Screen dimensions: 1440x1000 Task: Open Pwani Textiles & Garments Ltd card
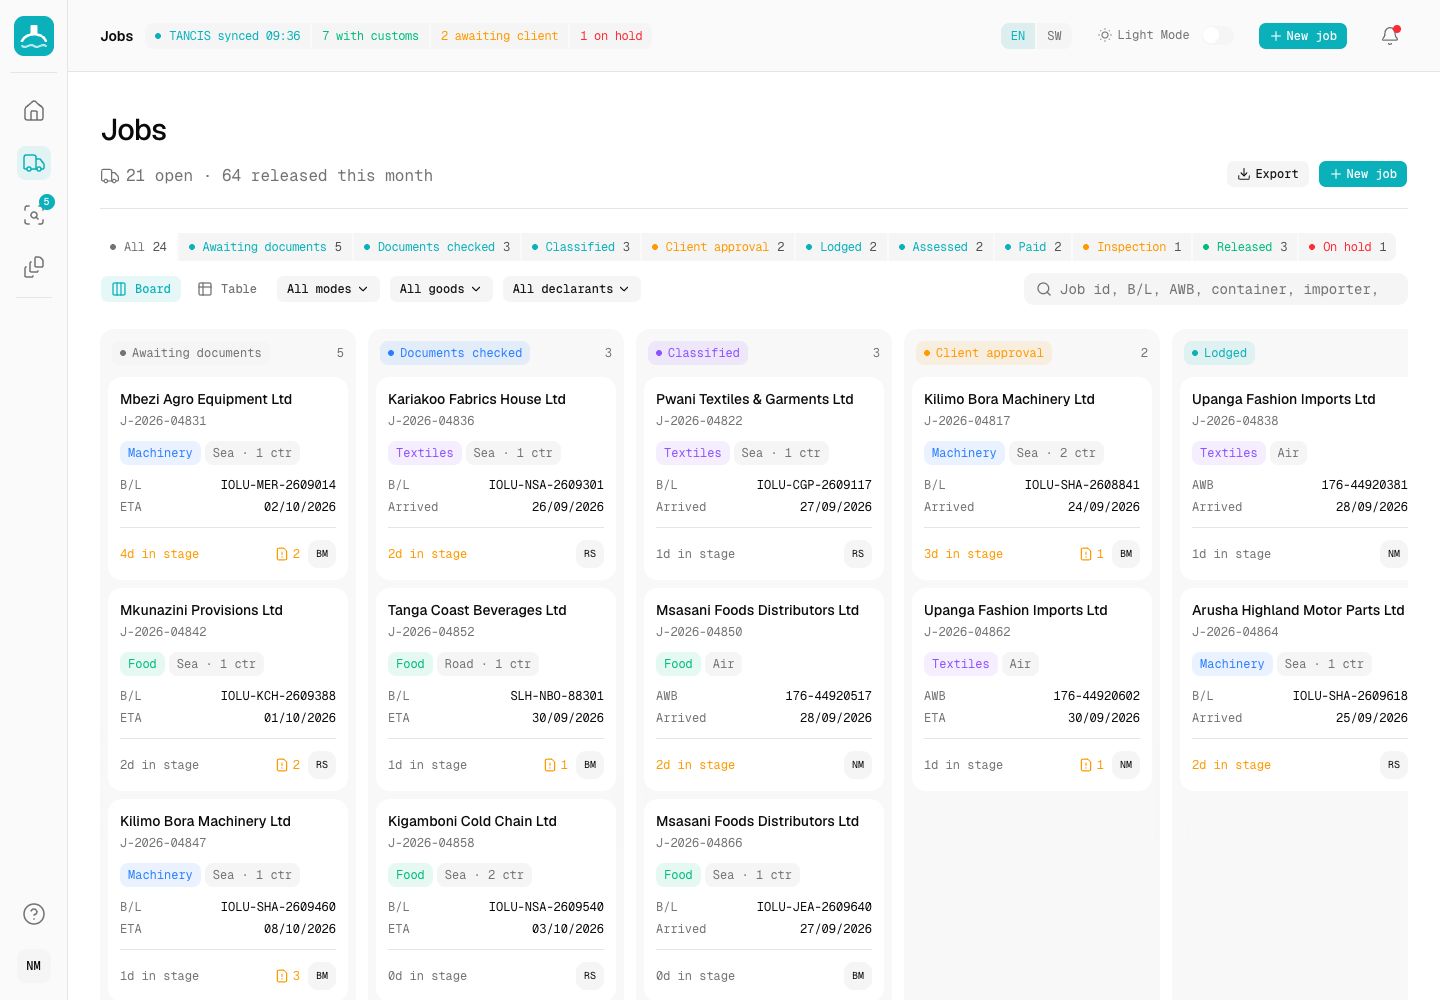click(764, 478)
